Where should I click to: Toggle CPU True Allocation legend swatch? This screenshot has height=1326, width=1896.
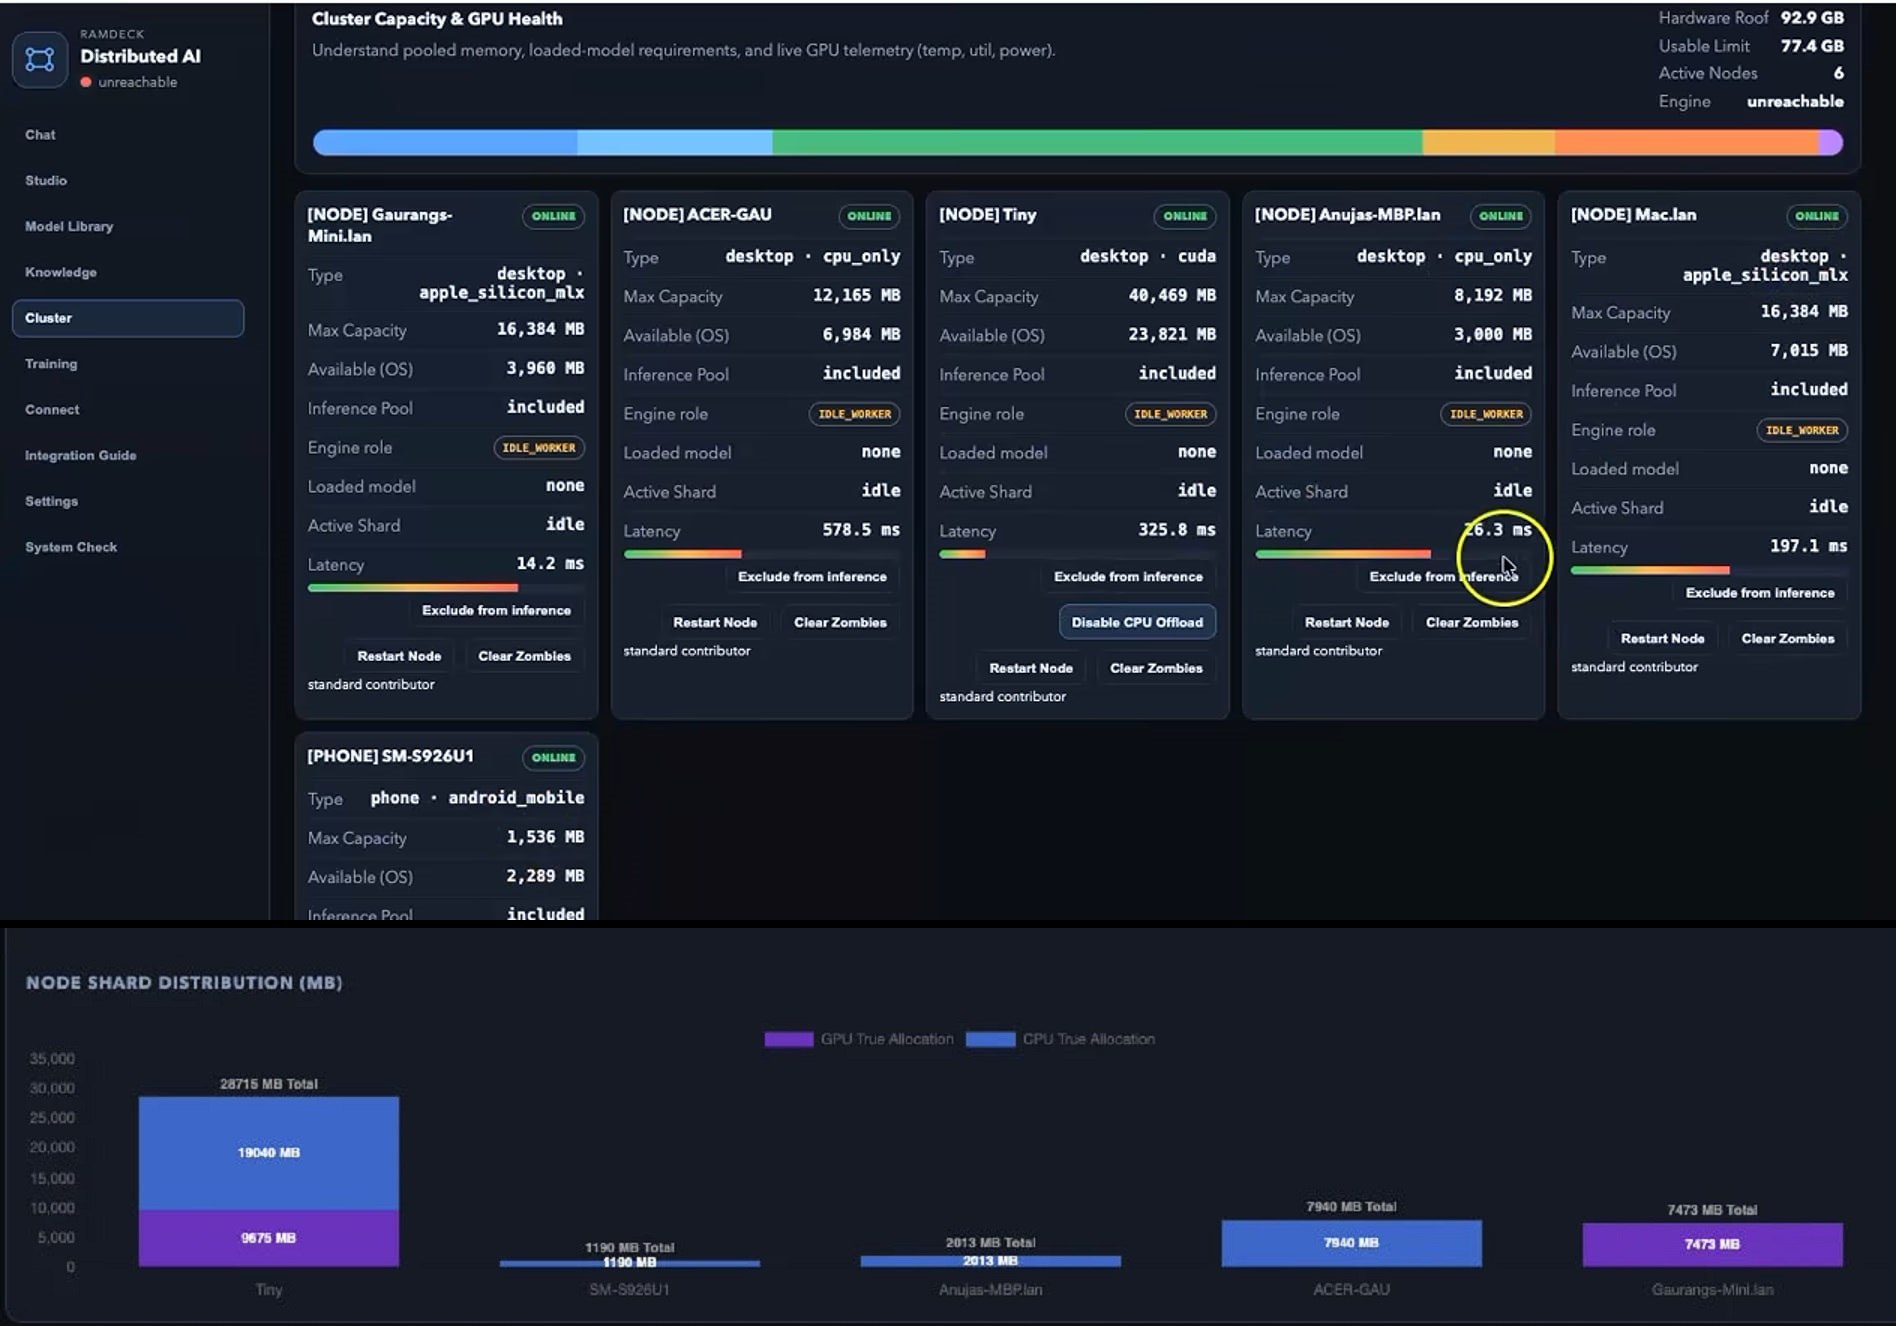coord(991,1039)
